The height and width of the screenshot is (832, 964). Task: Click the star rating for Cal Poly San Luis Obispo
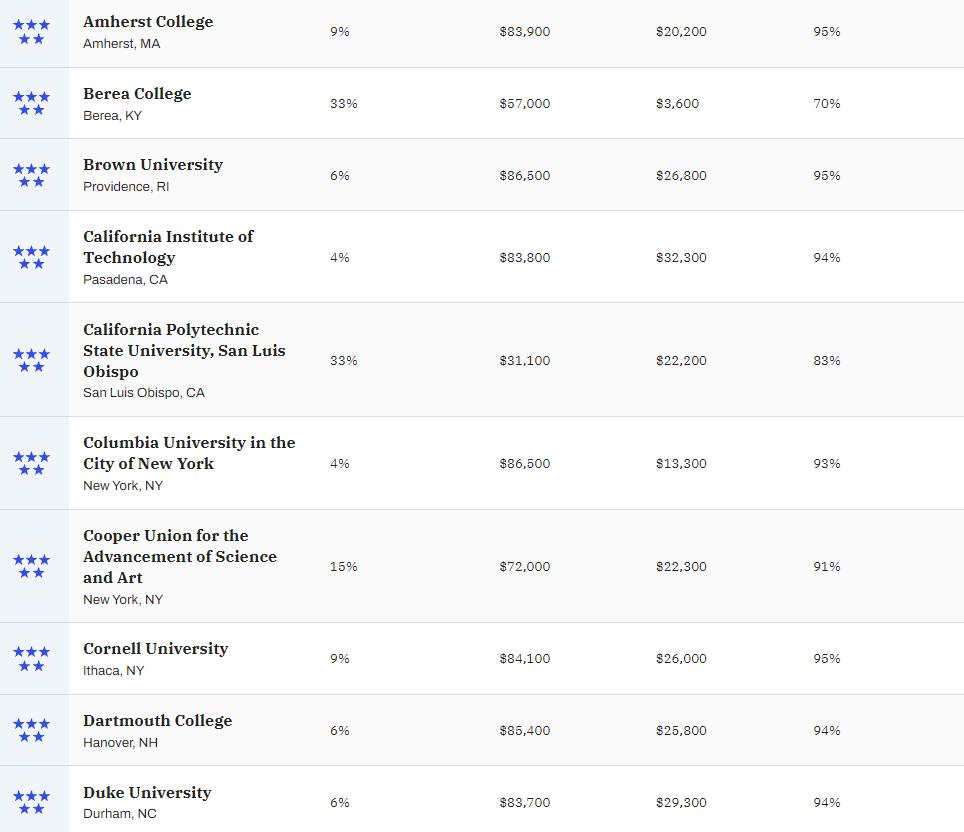[x=31, y=360]
